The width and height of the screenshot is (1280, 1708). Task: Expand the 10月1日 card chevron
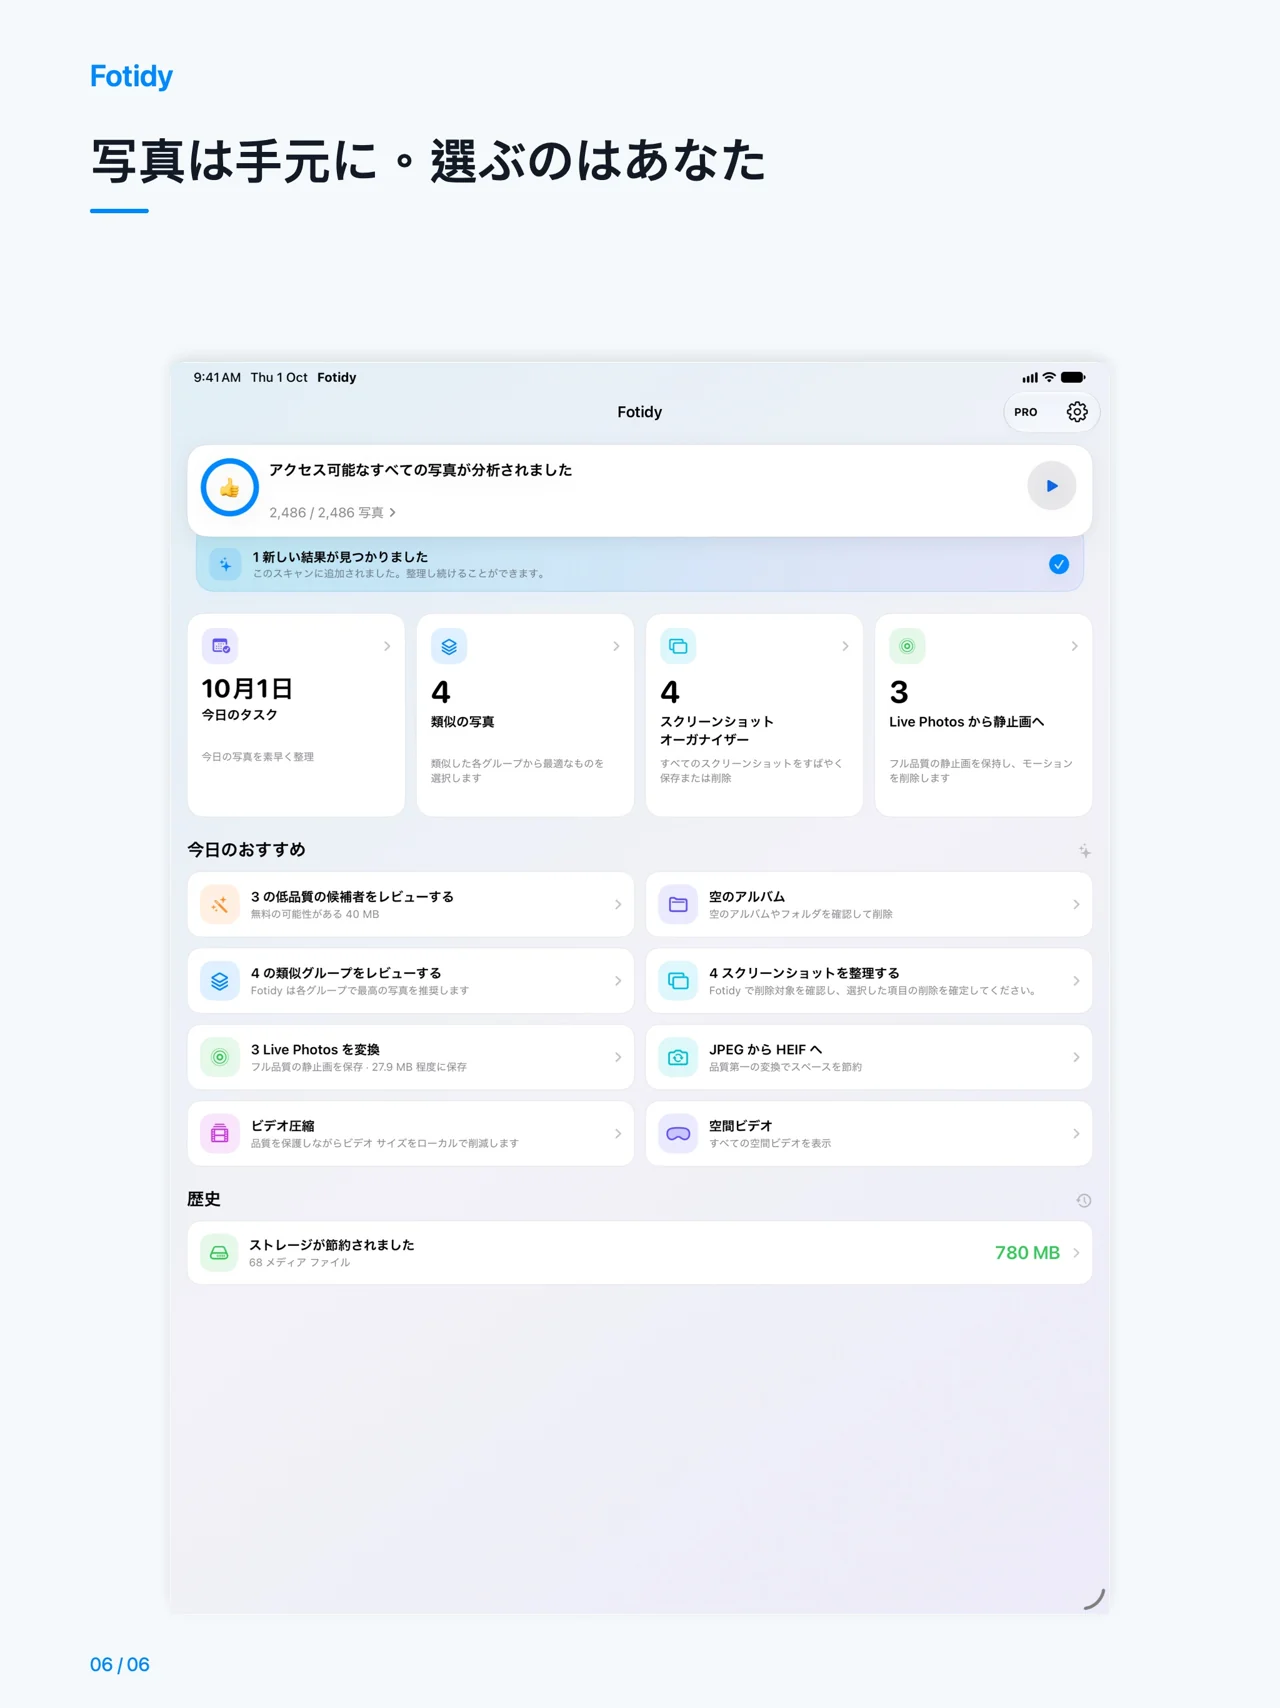387,646
